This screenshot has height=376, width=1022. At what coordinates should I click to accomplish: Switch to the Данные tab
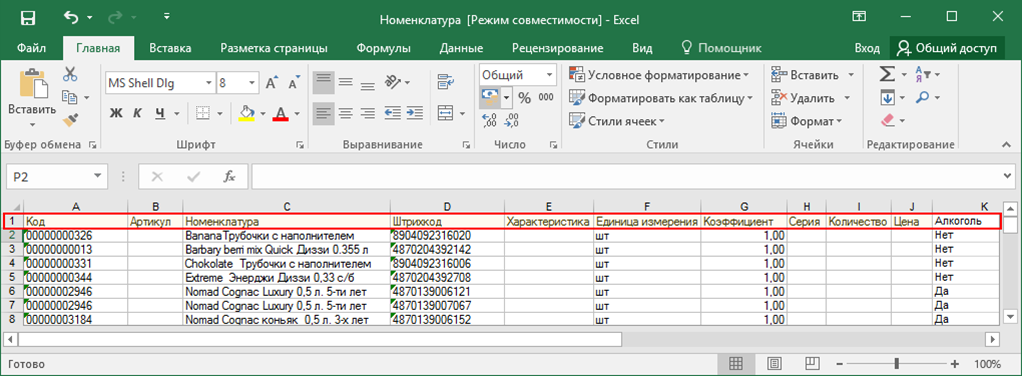point(461,48)
